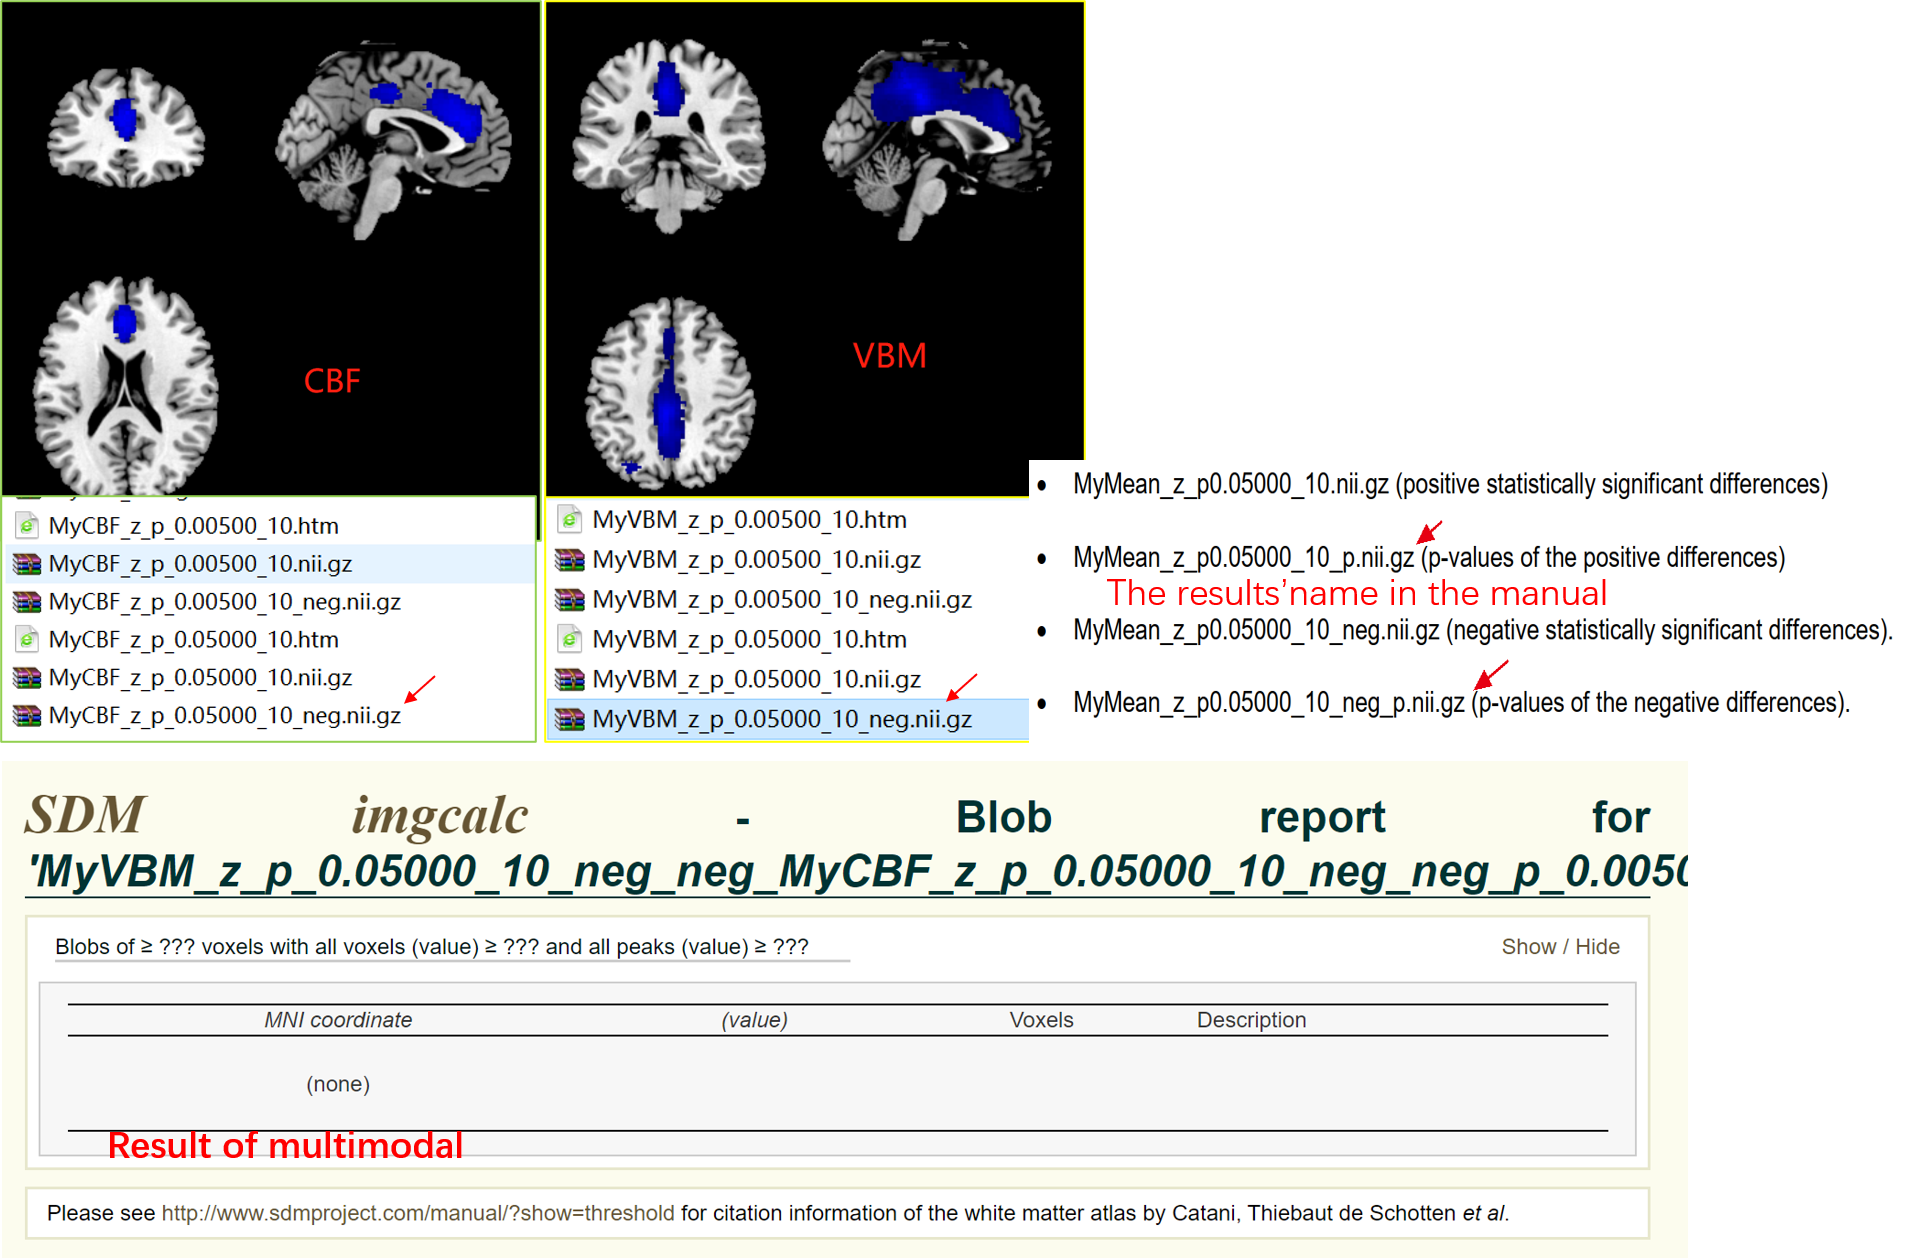Select file name MyCBF_z_p_0.00500_10_neg.nii.gz
This screenshot has width=1910, height=1258.
click(x=224, y=602)
